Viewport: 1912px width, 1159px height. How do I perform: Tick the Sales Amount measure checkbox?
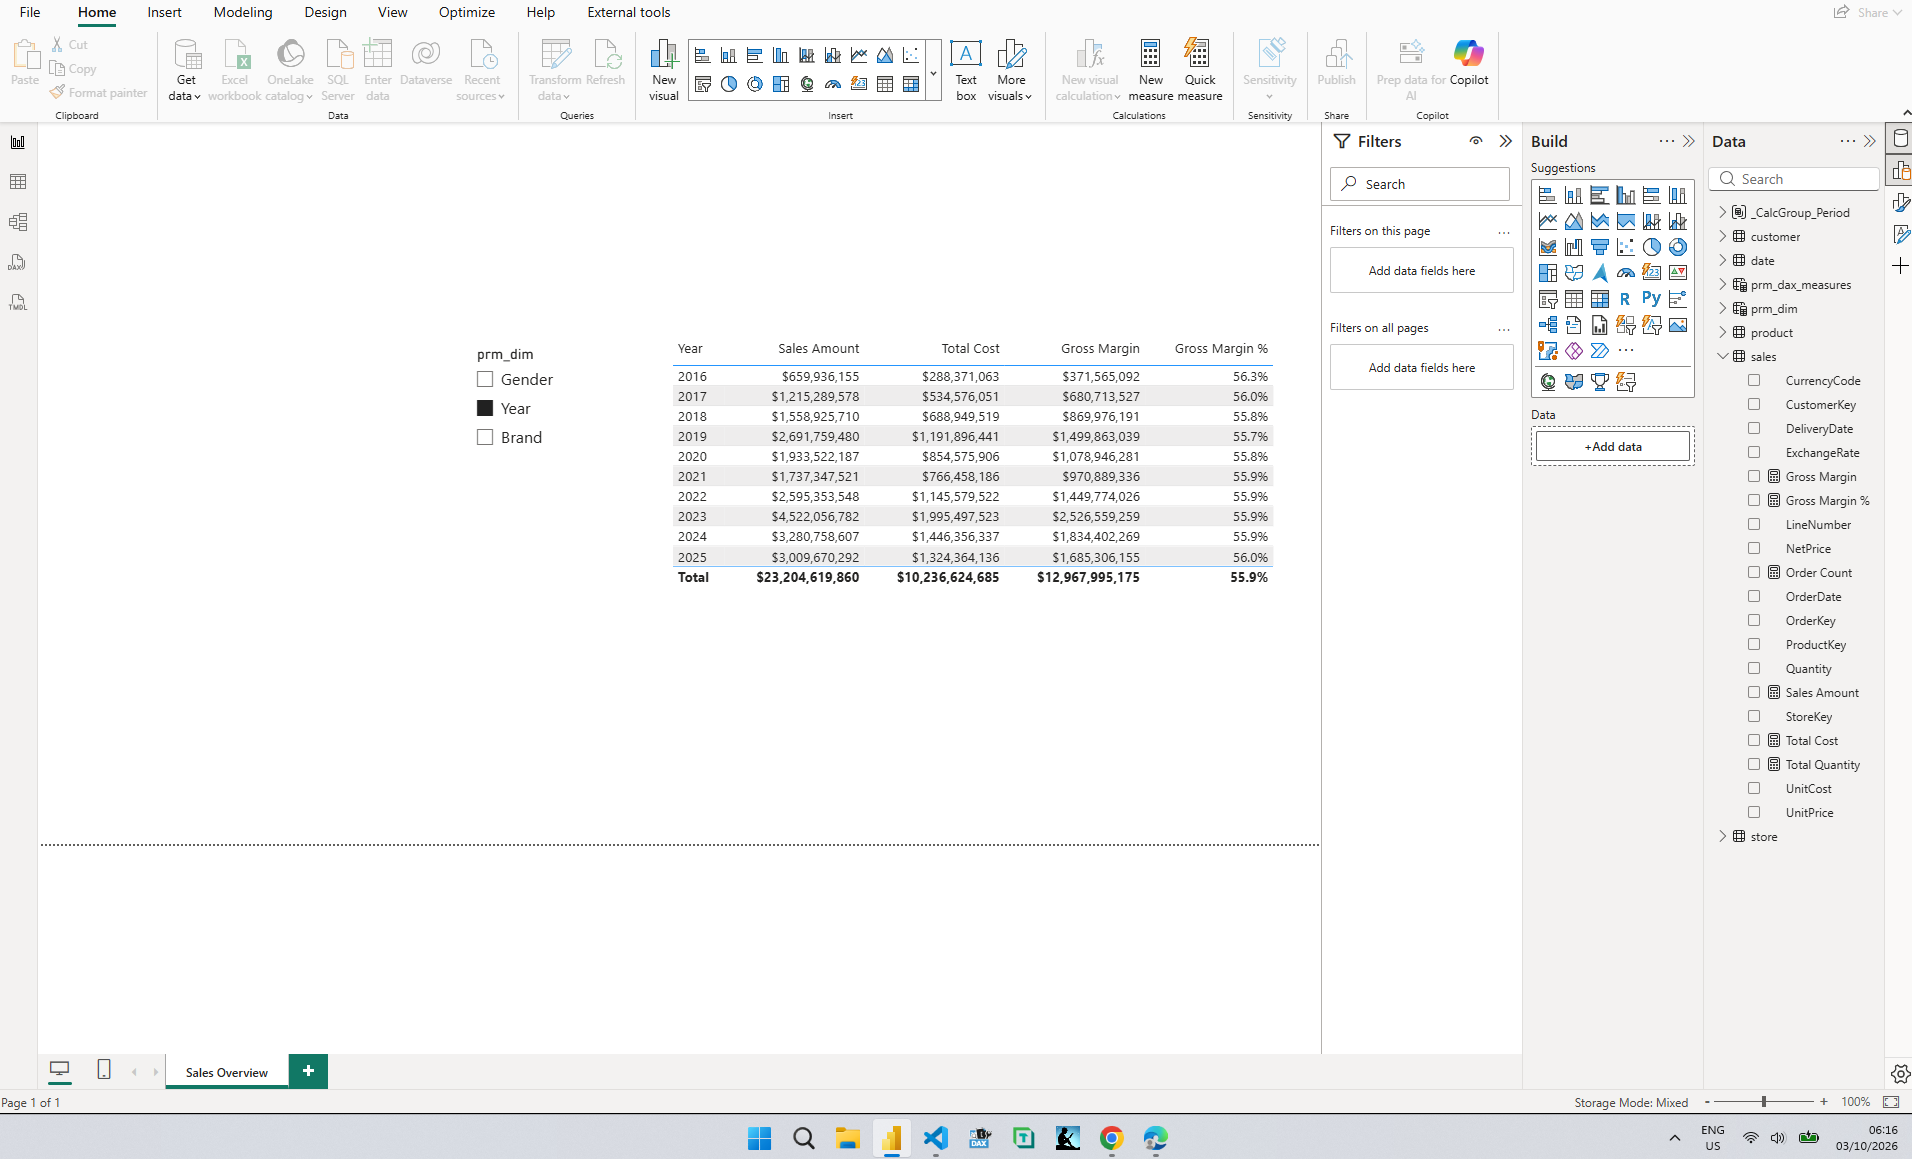1754,693
